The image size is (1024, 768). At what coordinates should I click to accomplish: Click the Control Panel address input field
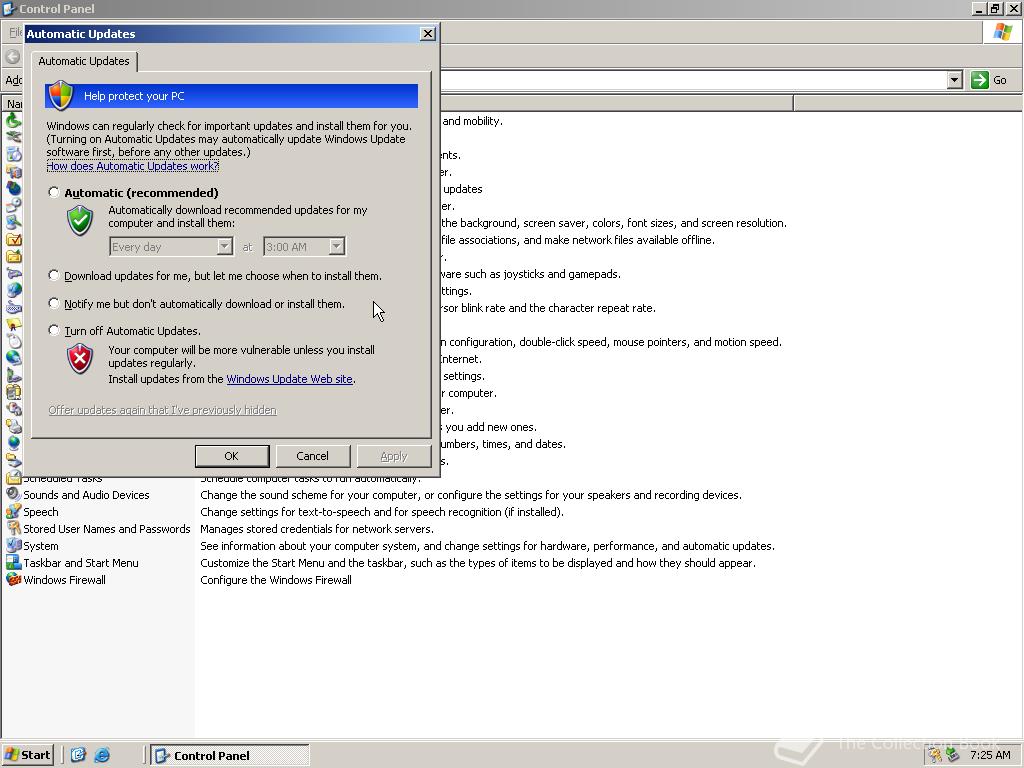[692, 80]
